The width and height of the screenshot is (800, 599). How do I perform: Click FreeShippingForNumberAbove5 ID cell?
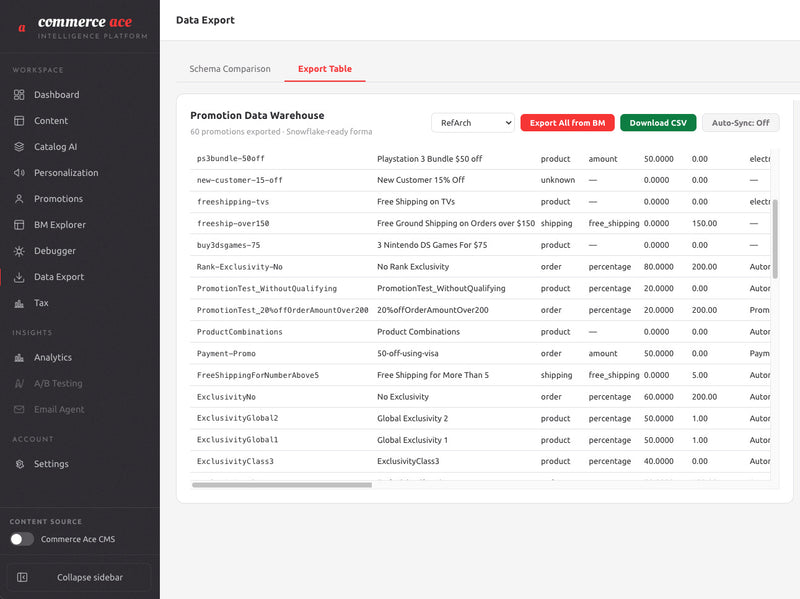258,375
